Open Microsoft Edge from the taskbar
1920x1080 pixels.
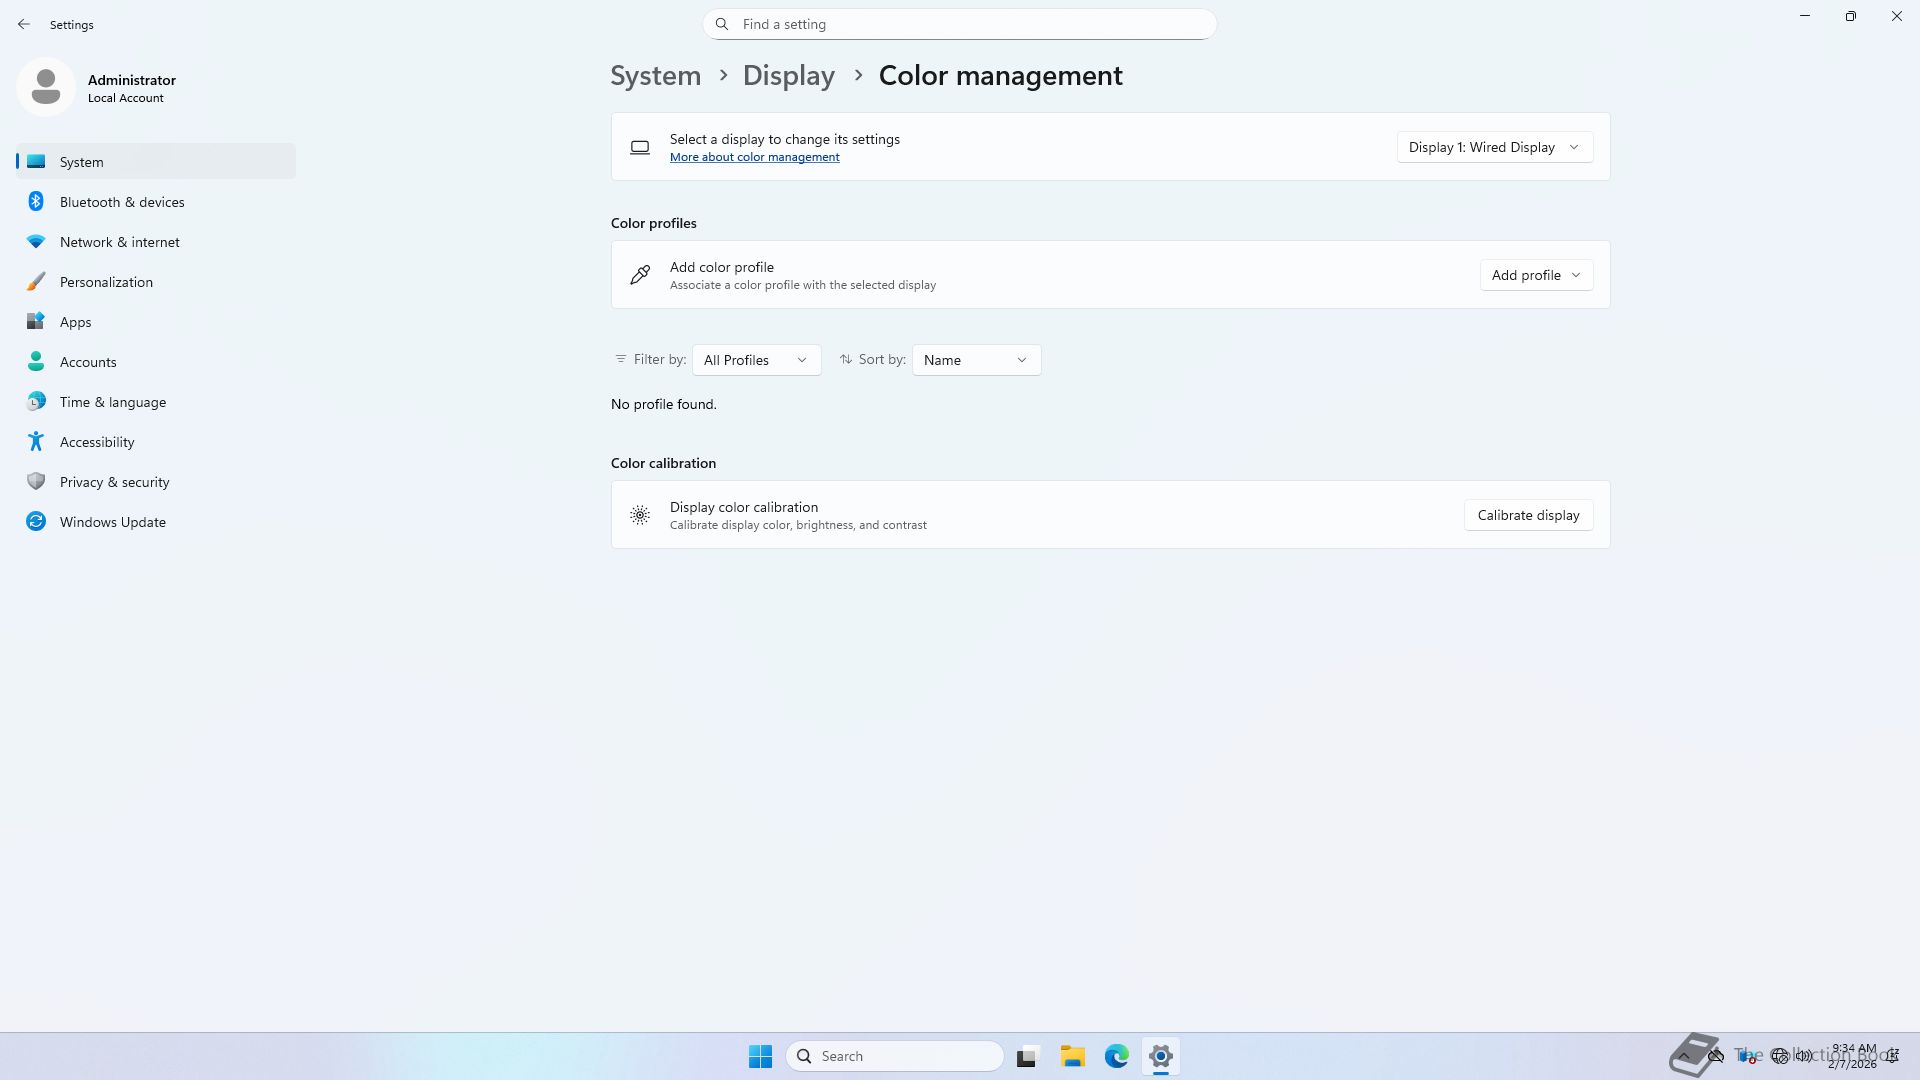click(1116, 1056)
